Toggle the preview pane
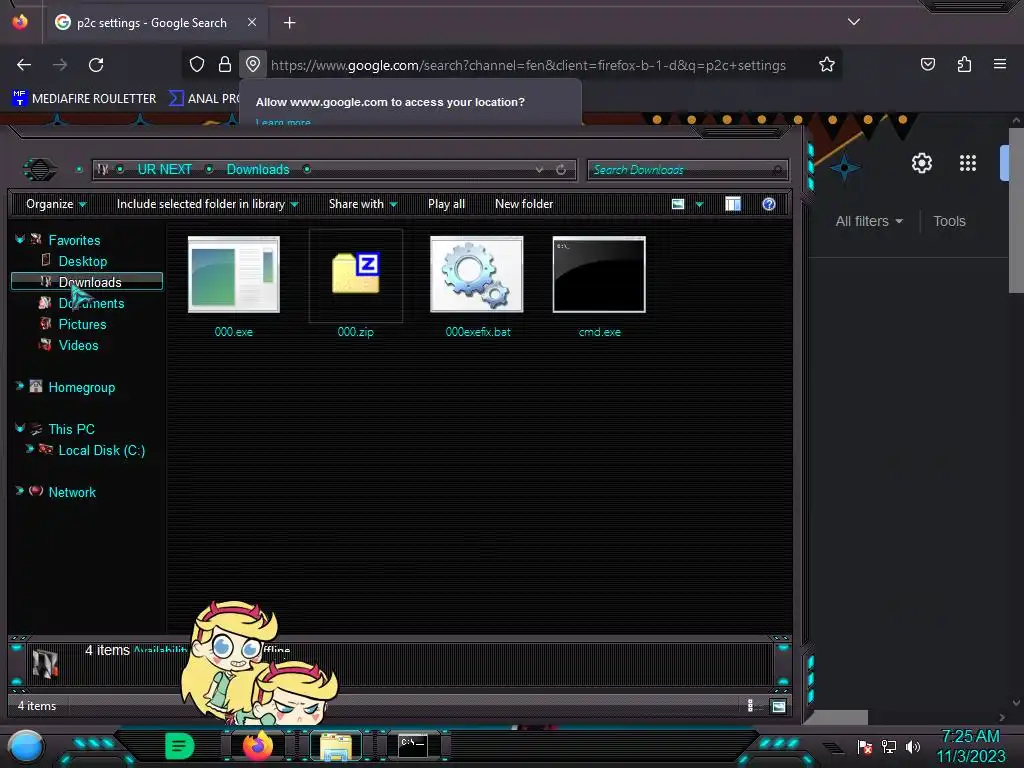The height and width of the screenshot is (768, 1024). 733,204
